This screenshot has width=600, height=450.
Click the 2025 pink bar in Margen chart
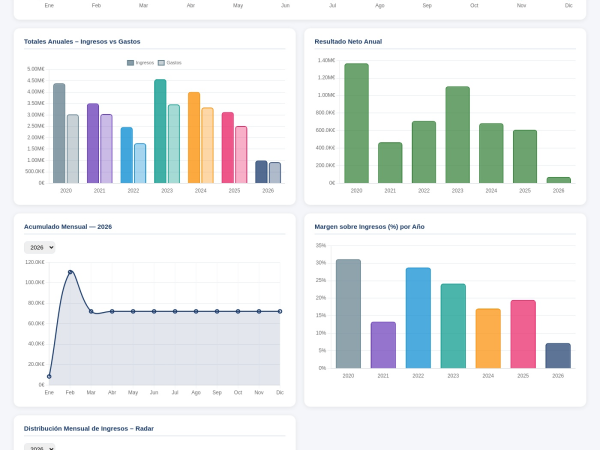coord(523,334)
